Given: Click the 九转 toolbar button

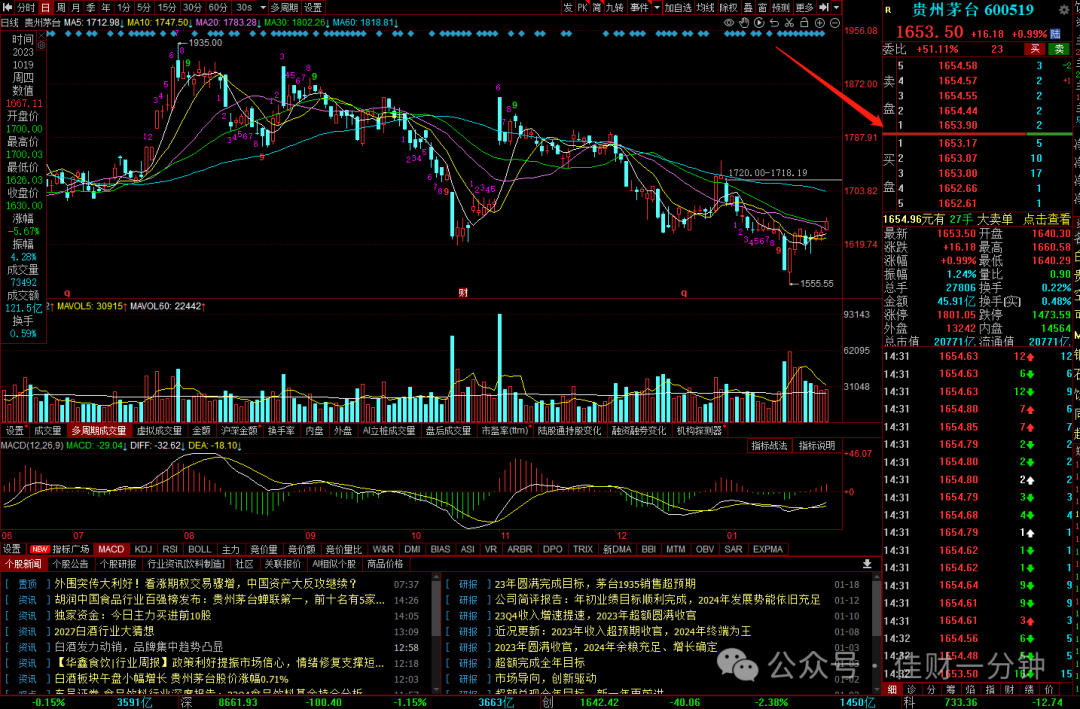Looking at the screenshot, I should [x=614, y=7].
